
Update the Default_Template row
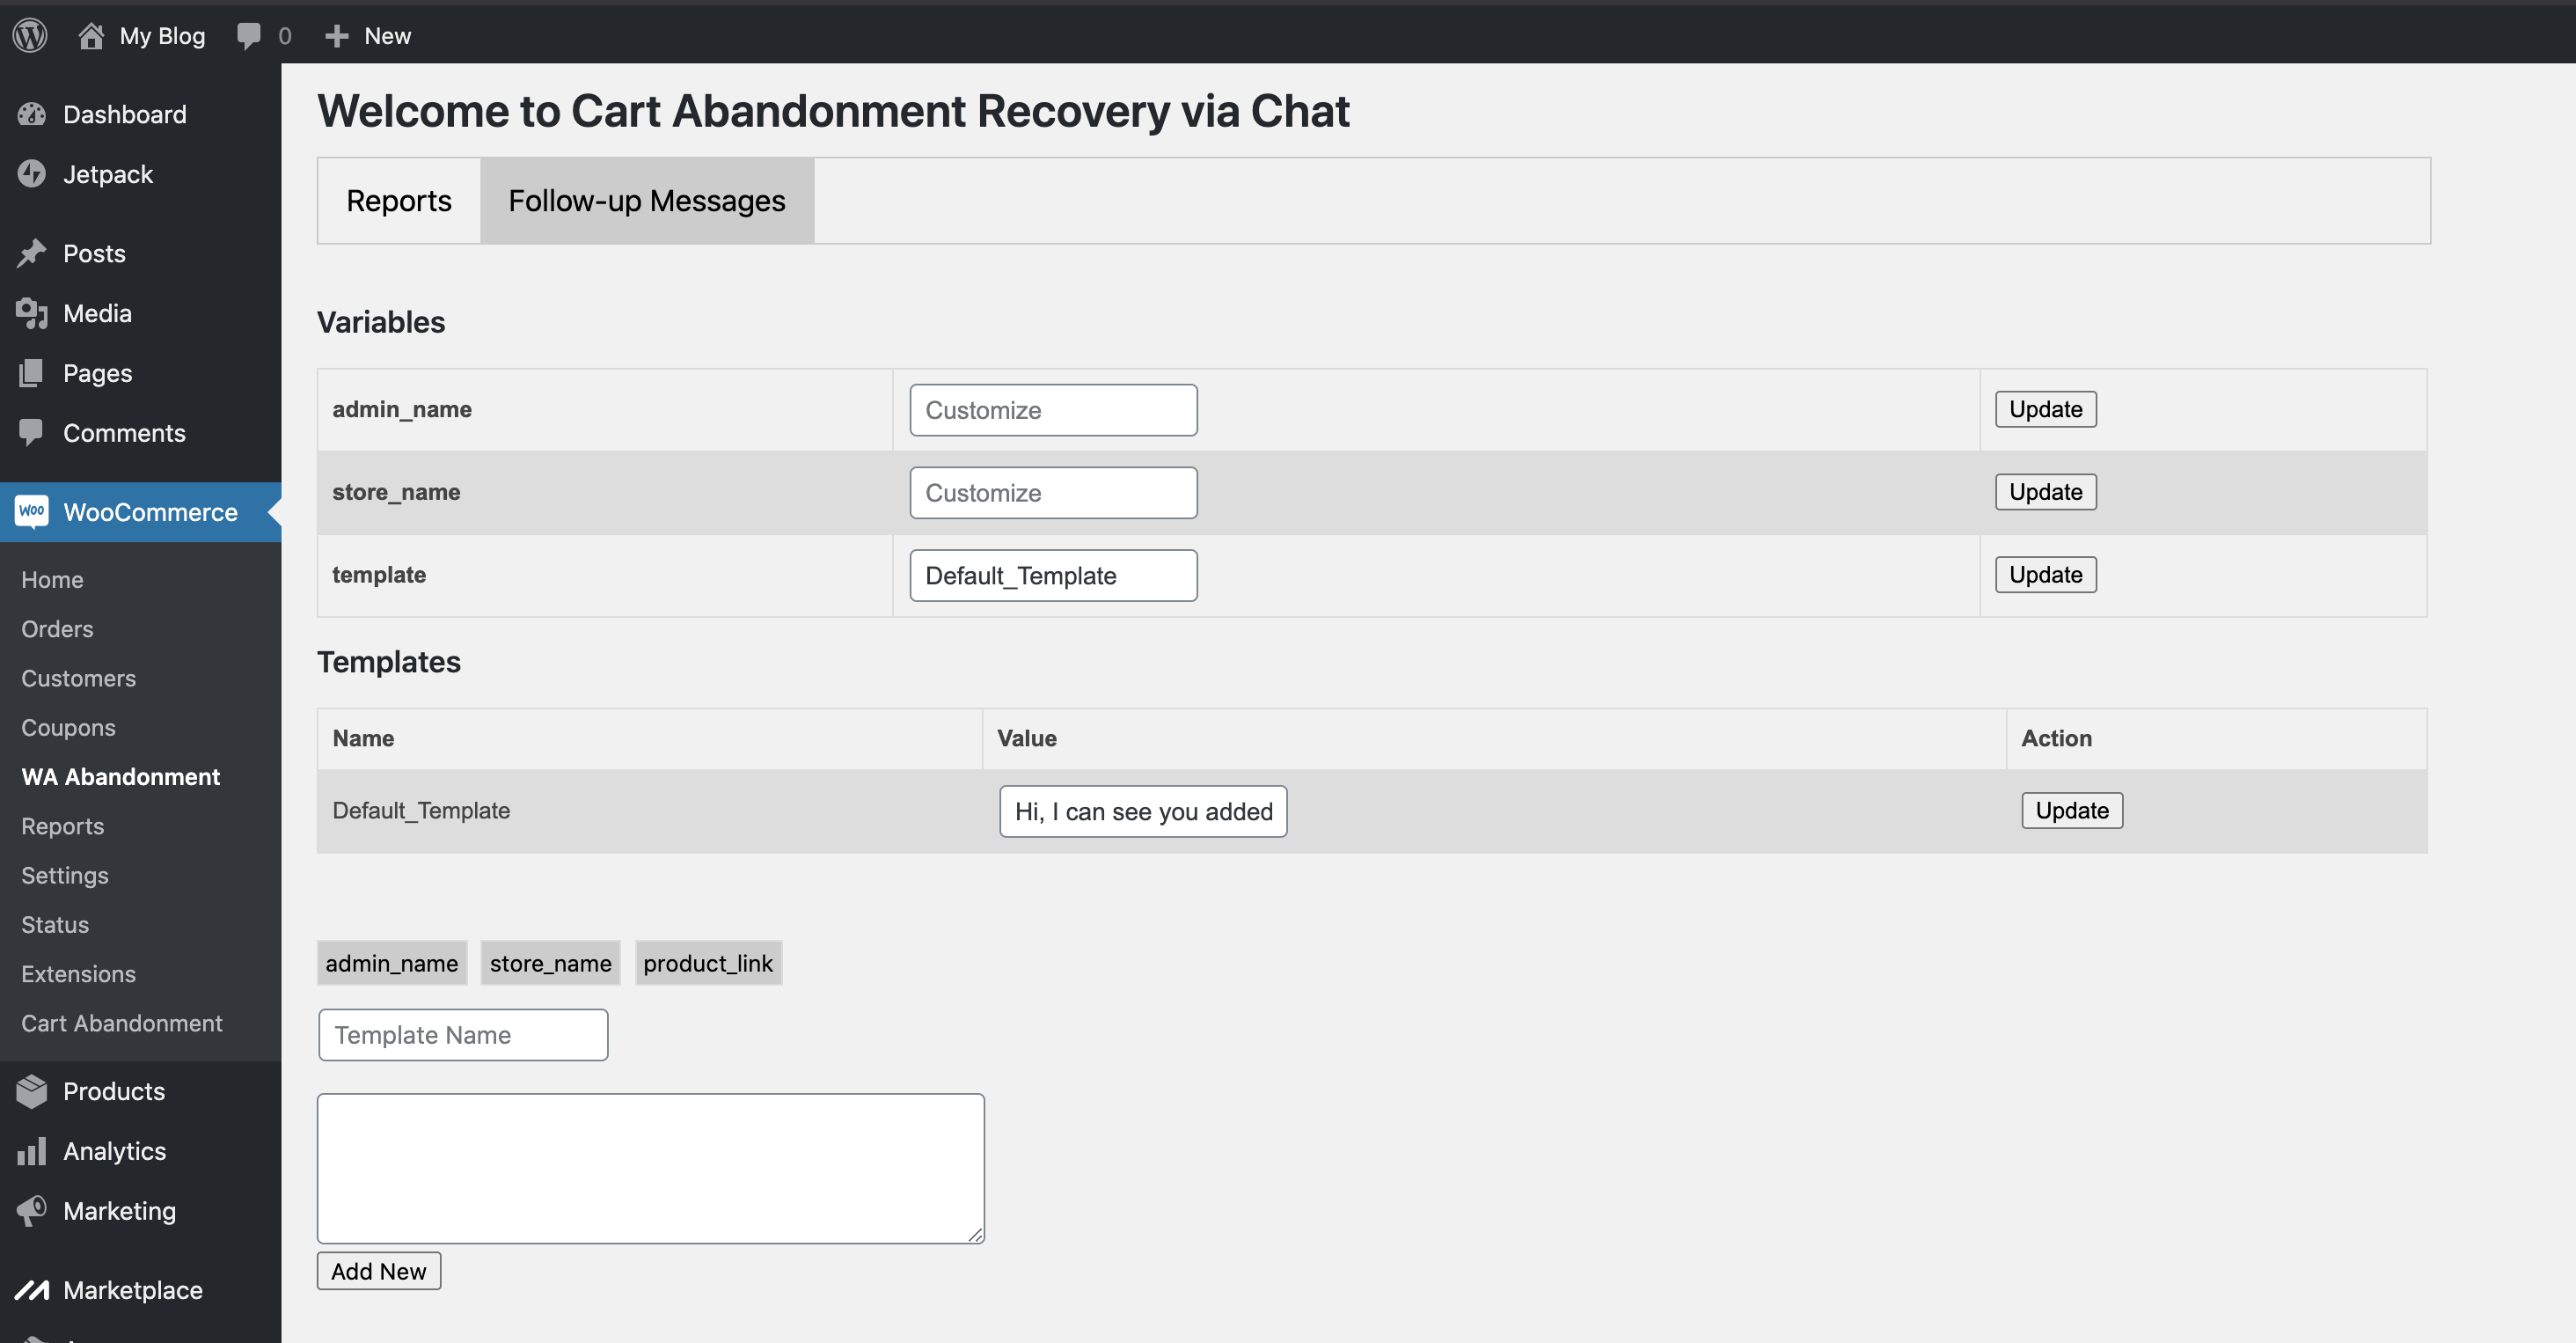[x=2072, y=810]
